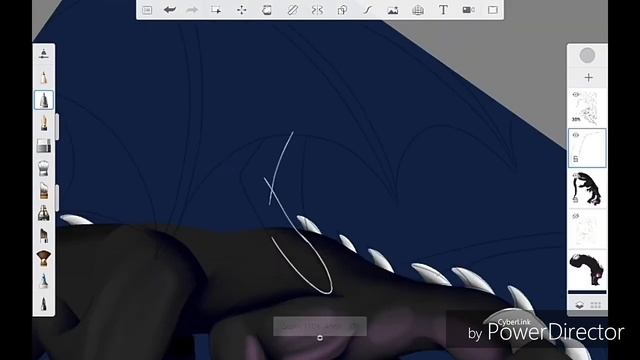Show the hidden faint sketch layer

coord(576,216)
